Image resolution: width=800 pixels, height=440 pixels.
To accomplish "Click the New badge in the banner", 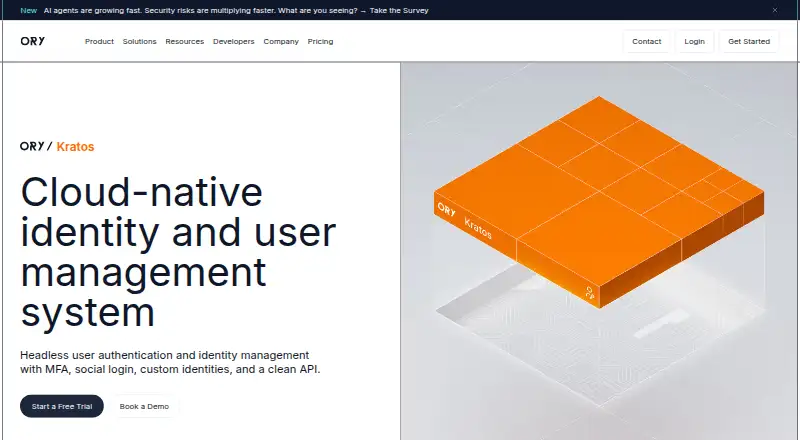I will [x=29, y=10].
